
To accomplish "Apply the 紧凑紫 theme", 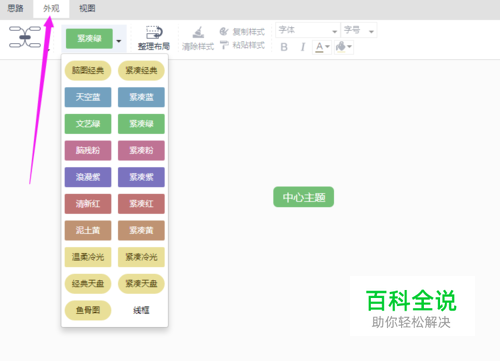I will tap(141, 177).
